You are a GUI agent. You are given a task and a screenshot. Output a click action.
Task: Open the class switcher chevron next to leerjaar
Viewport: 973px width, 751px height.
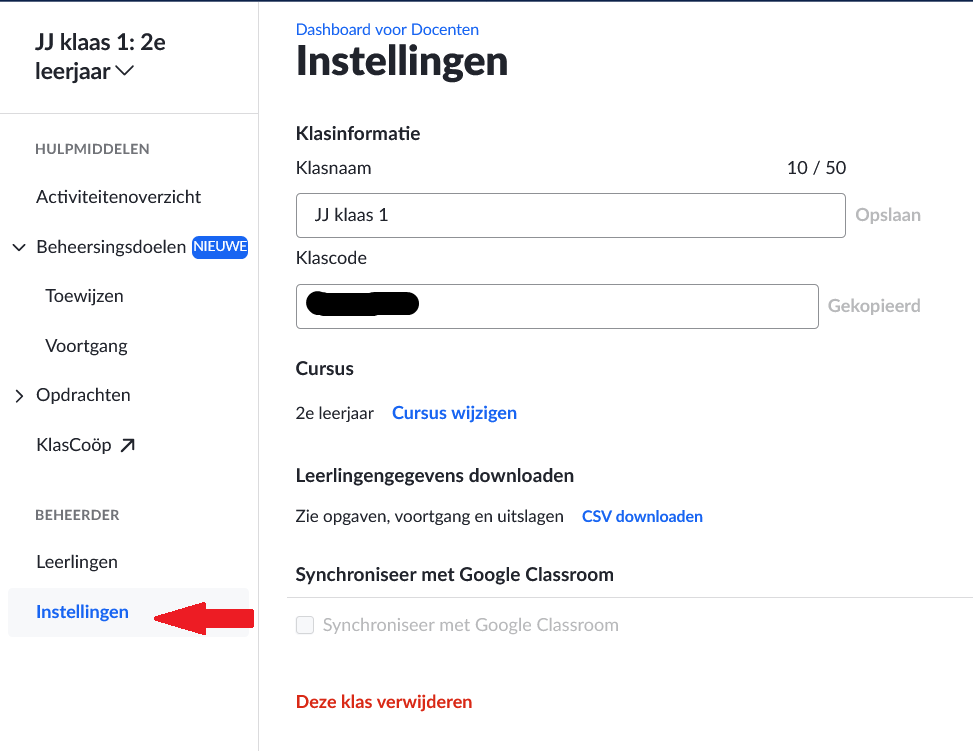[x=124, y=71]
